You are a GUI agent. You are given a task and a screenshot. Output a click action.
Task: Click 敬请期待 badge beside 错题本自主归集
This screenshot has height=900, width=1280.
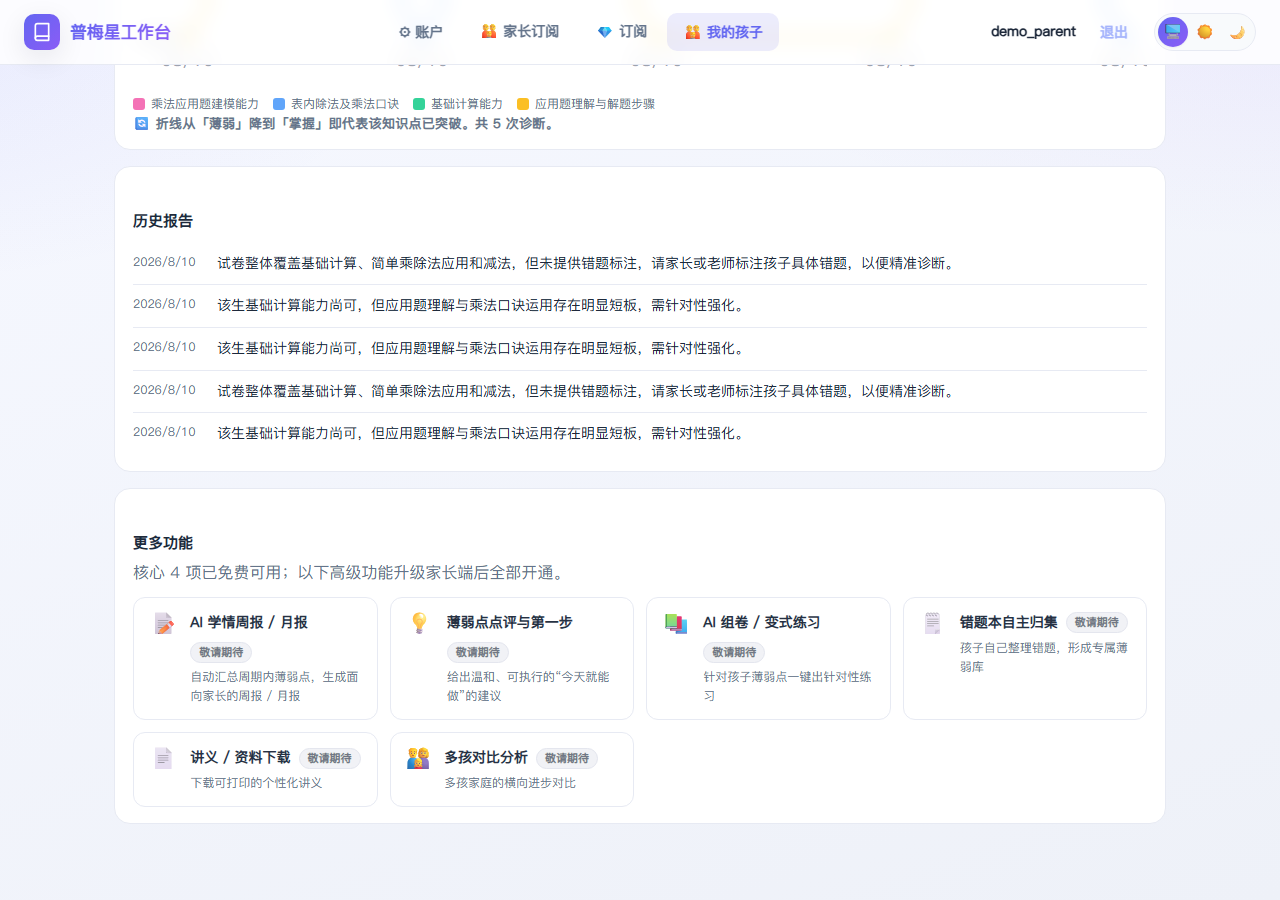1097,622
